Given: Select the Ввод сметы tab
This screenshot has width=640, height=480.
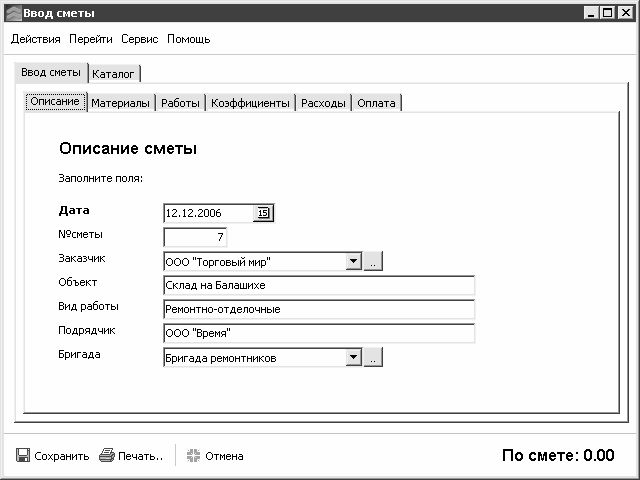Looking at the screenshot, I should [x=51, y=73].
